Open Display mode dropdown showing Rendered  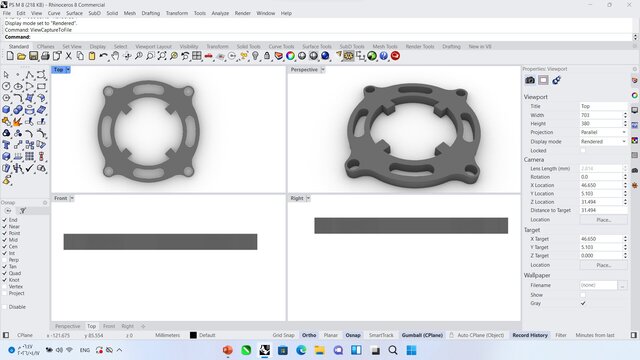pyautogui.click(x=603, y=142)
